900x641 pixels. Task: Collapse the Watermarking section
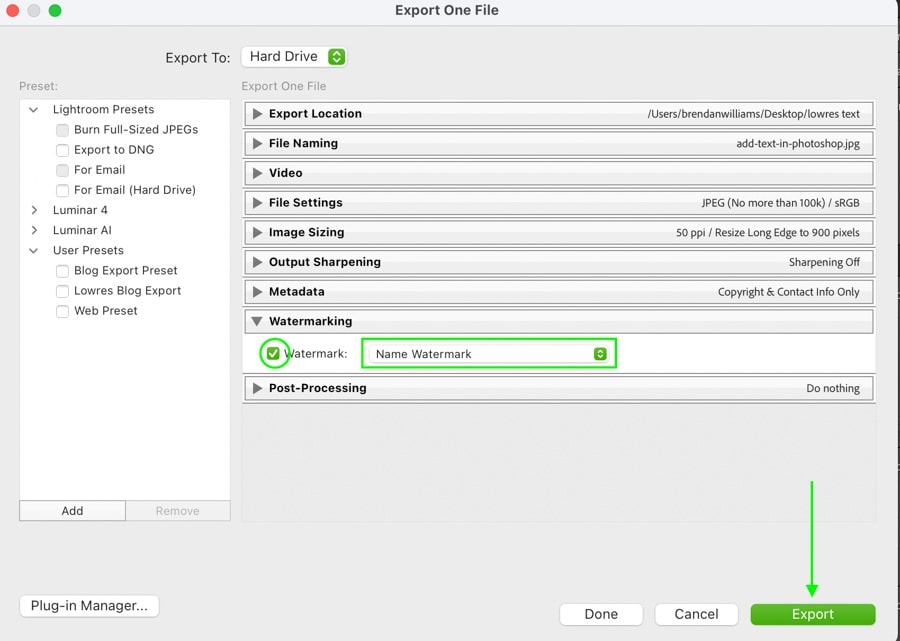(x=257, y=321)
